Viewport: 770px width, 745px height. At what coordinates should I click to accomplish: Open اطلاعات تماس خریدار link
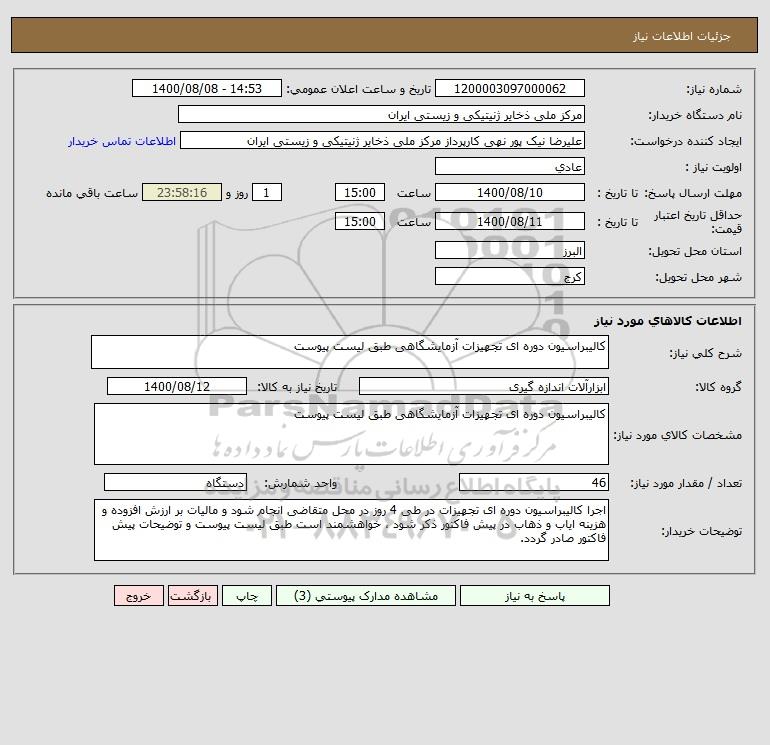pos(122,141)
